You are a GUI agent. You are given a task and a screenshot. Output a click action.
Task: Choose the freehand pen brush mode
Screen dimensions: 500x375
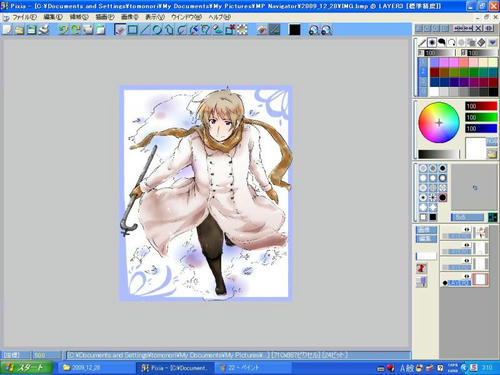(422, 42)
